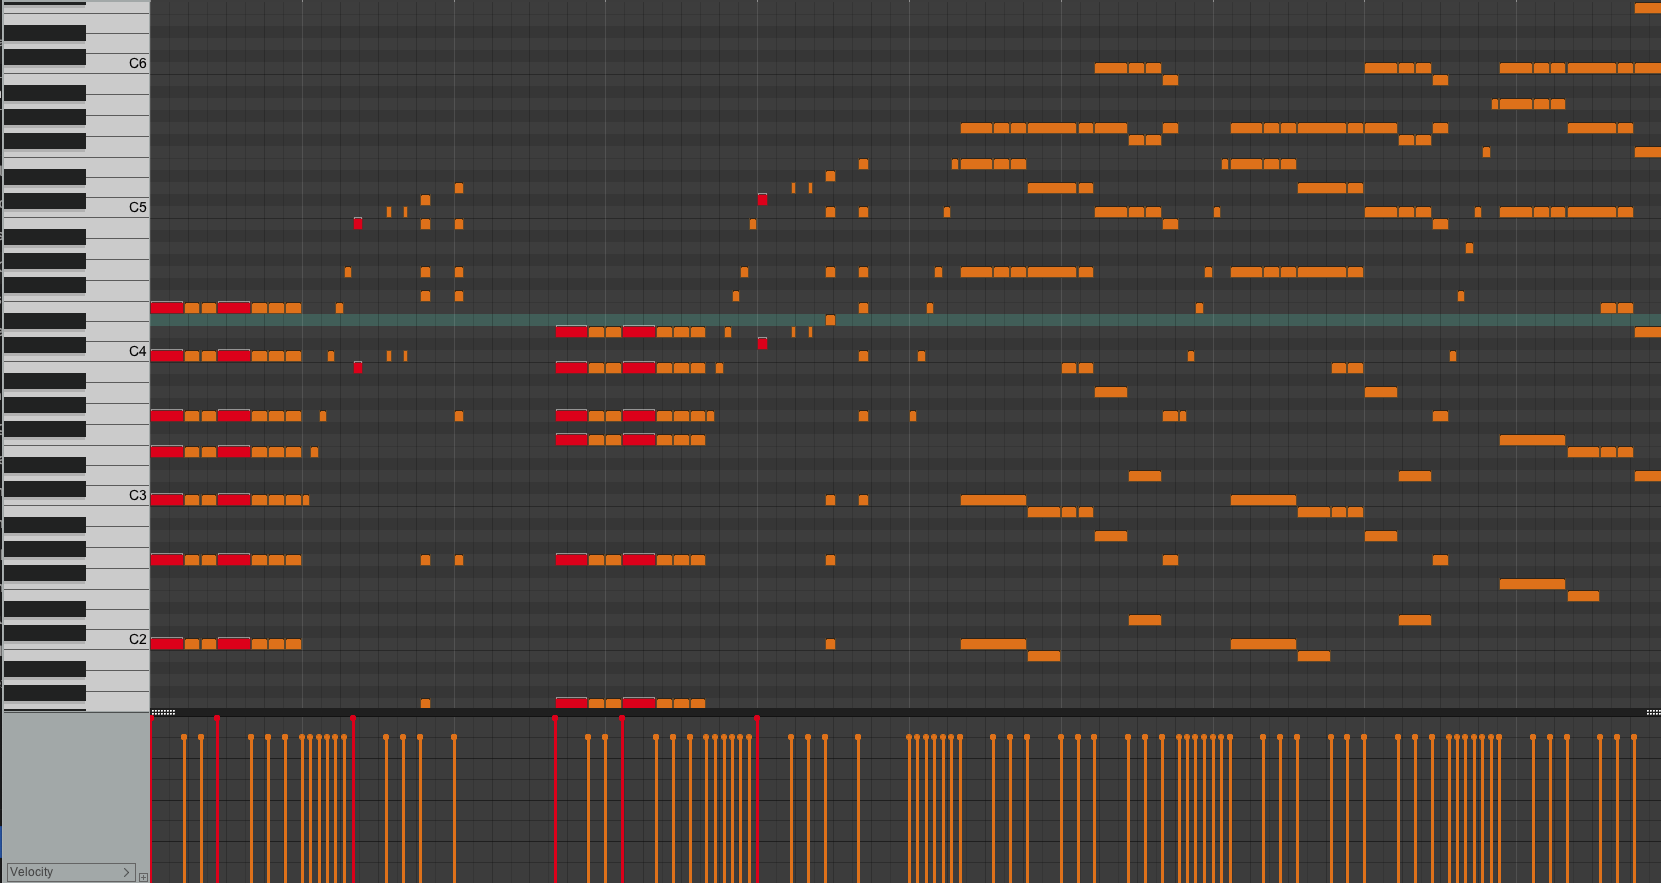Click the dark divider bar above velocity lane

tap(900, 713)
